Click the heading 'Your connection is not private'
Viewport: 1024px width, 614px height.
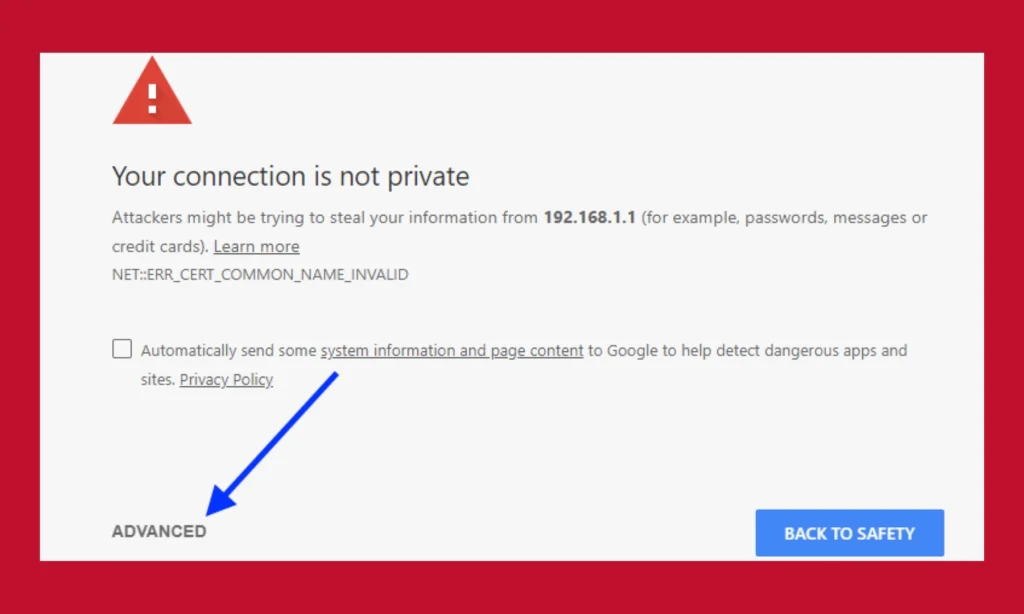click(290, 176)
